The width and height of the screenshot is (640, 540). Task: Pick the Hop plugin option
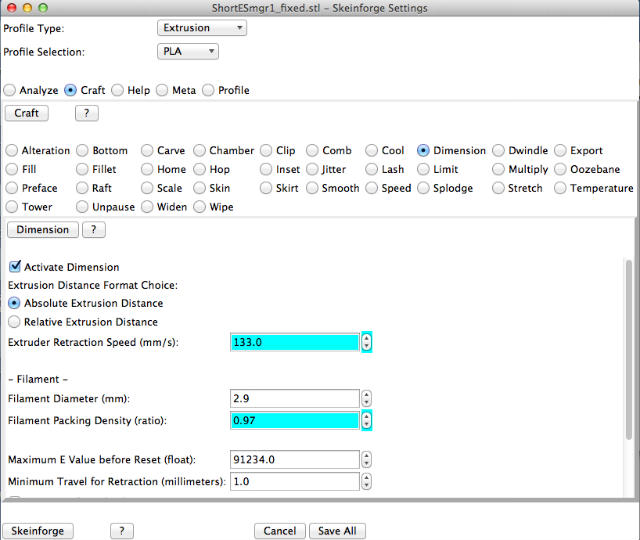coord(199,169)
